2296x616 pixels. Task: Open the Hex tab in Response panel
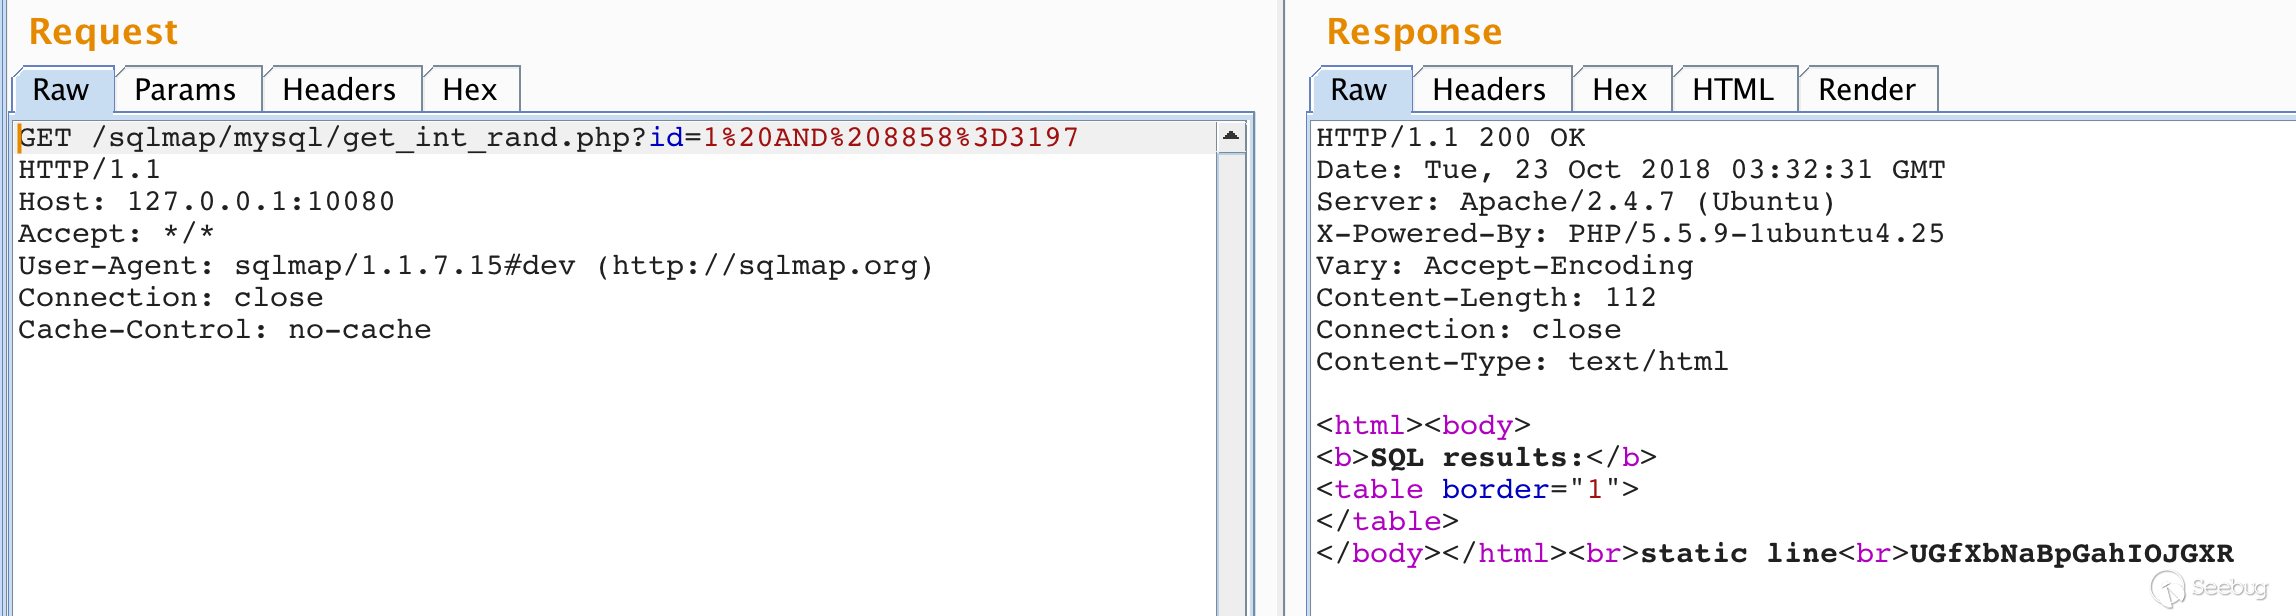pos(1620,90)
